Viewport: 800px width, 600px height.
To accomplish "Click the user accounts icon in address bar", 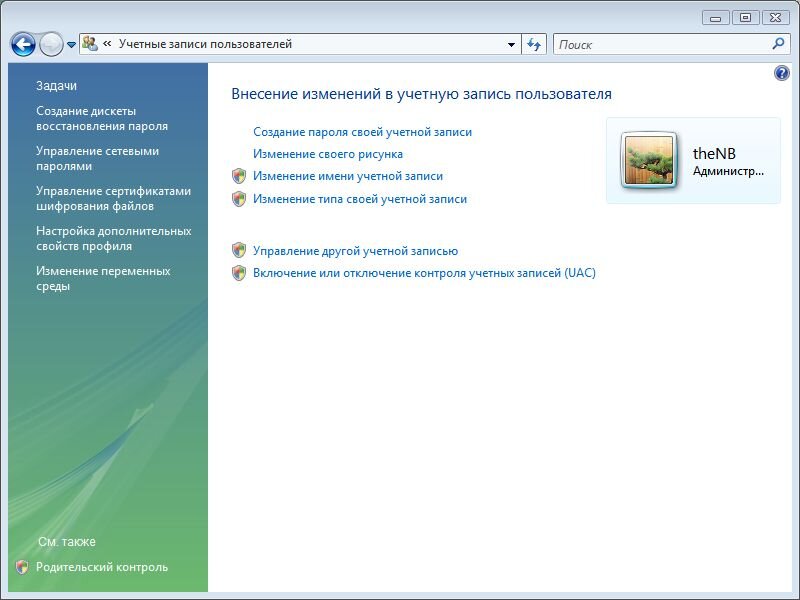I will 90,44.
